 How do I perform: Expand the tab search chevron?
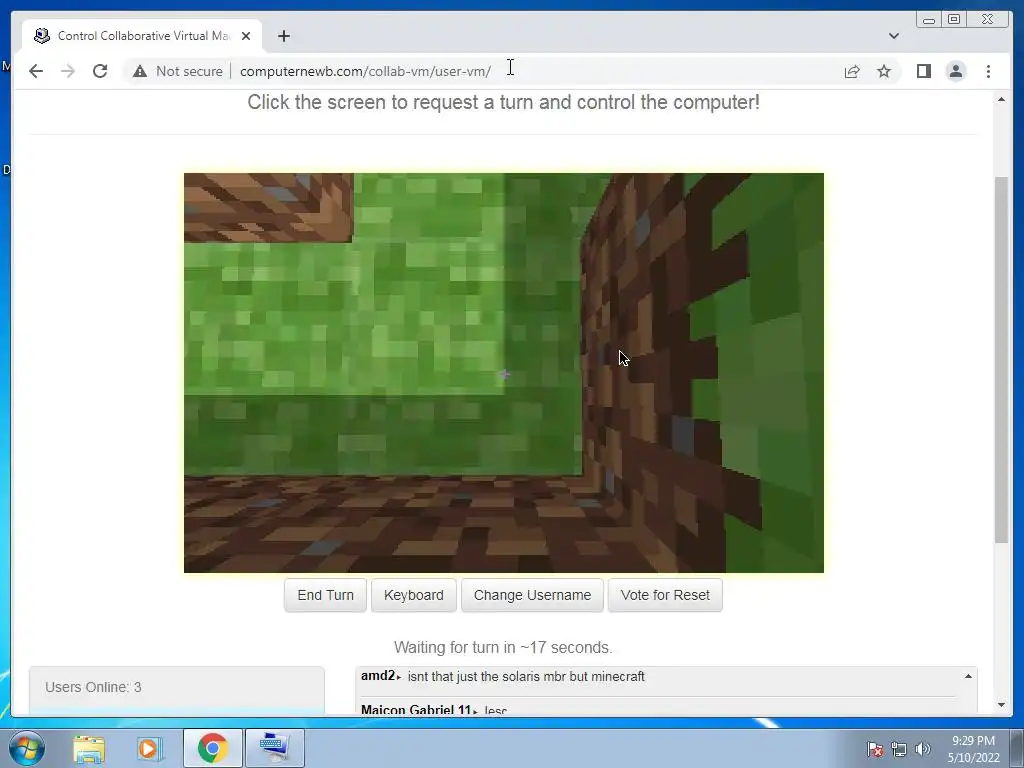click(x=893, y=36)
